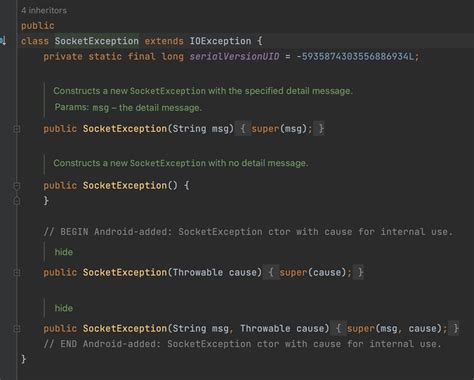474x380 pixels.
Task: Click the 'Throwable cause' parameter in single-argument constructor
Action: (215, 272)
